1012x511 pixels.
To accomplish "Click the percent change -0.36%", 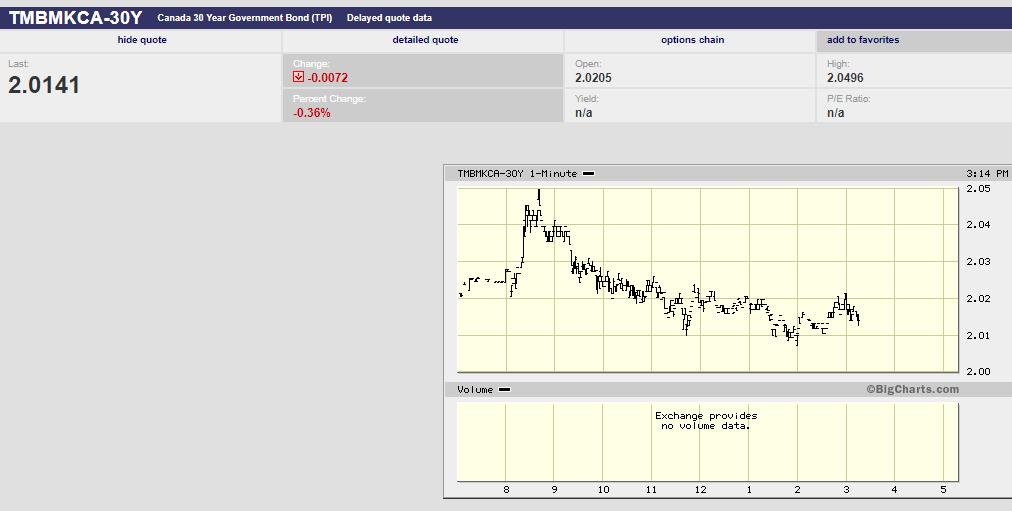I will pyautogui.click(x=312, y=112).
